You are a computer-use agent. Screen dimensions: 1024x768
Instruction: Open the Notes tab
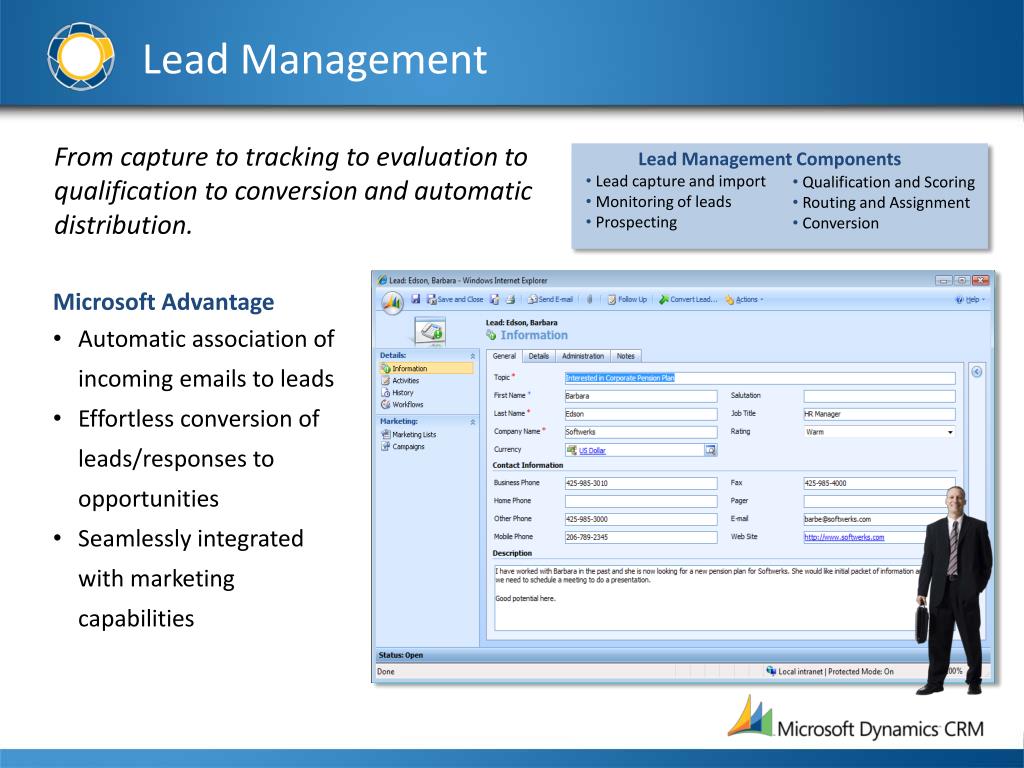pos(626,356)
